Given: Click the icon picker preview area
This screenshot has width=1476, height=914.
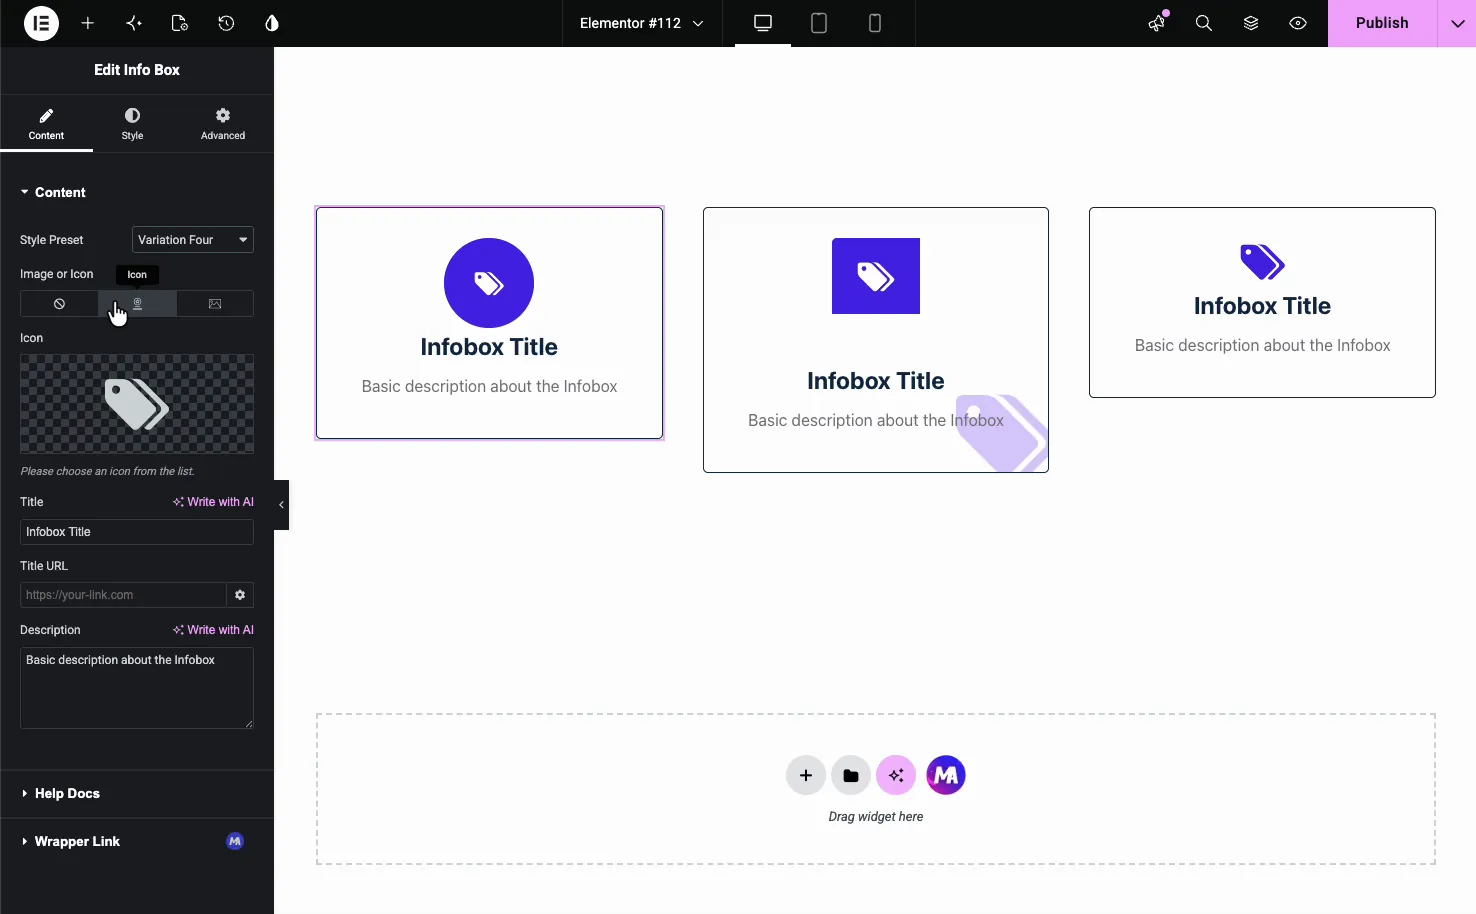Looking at the screenshot, I should 137,404.
